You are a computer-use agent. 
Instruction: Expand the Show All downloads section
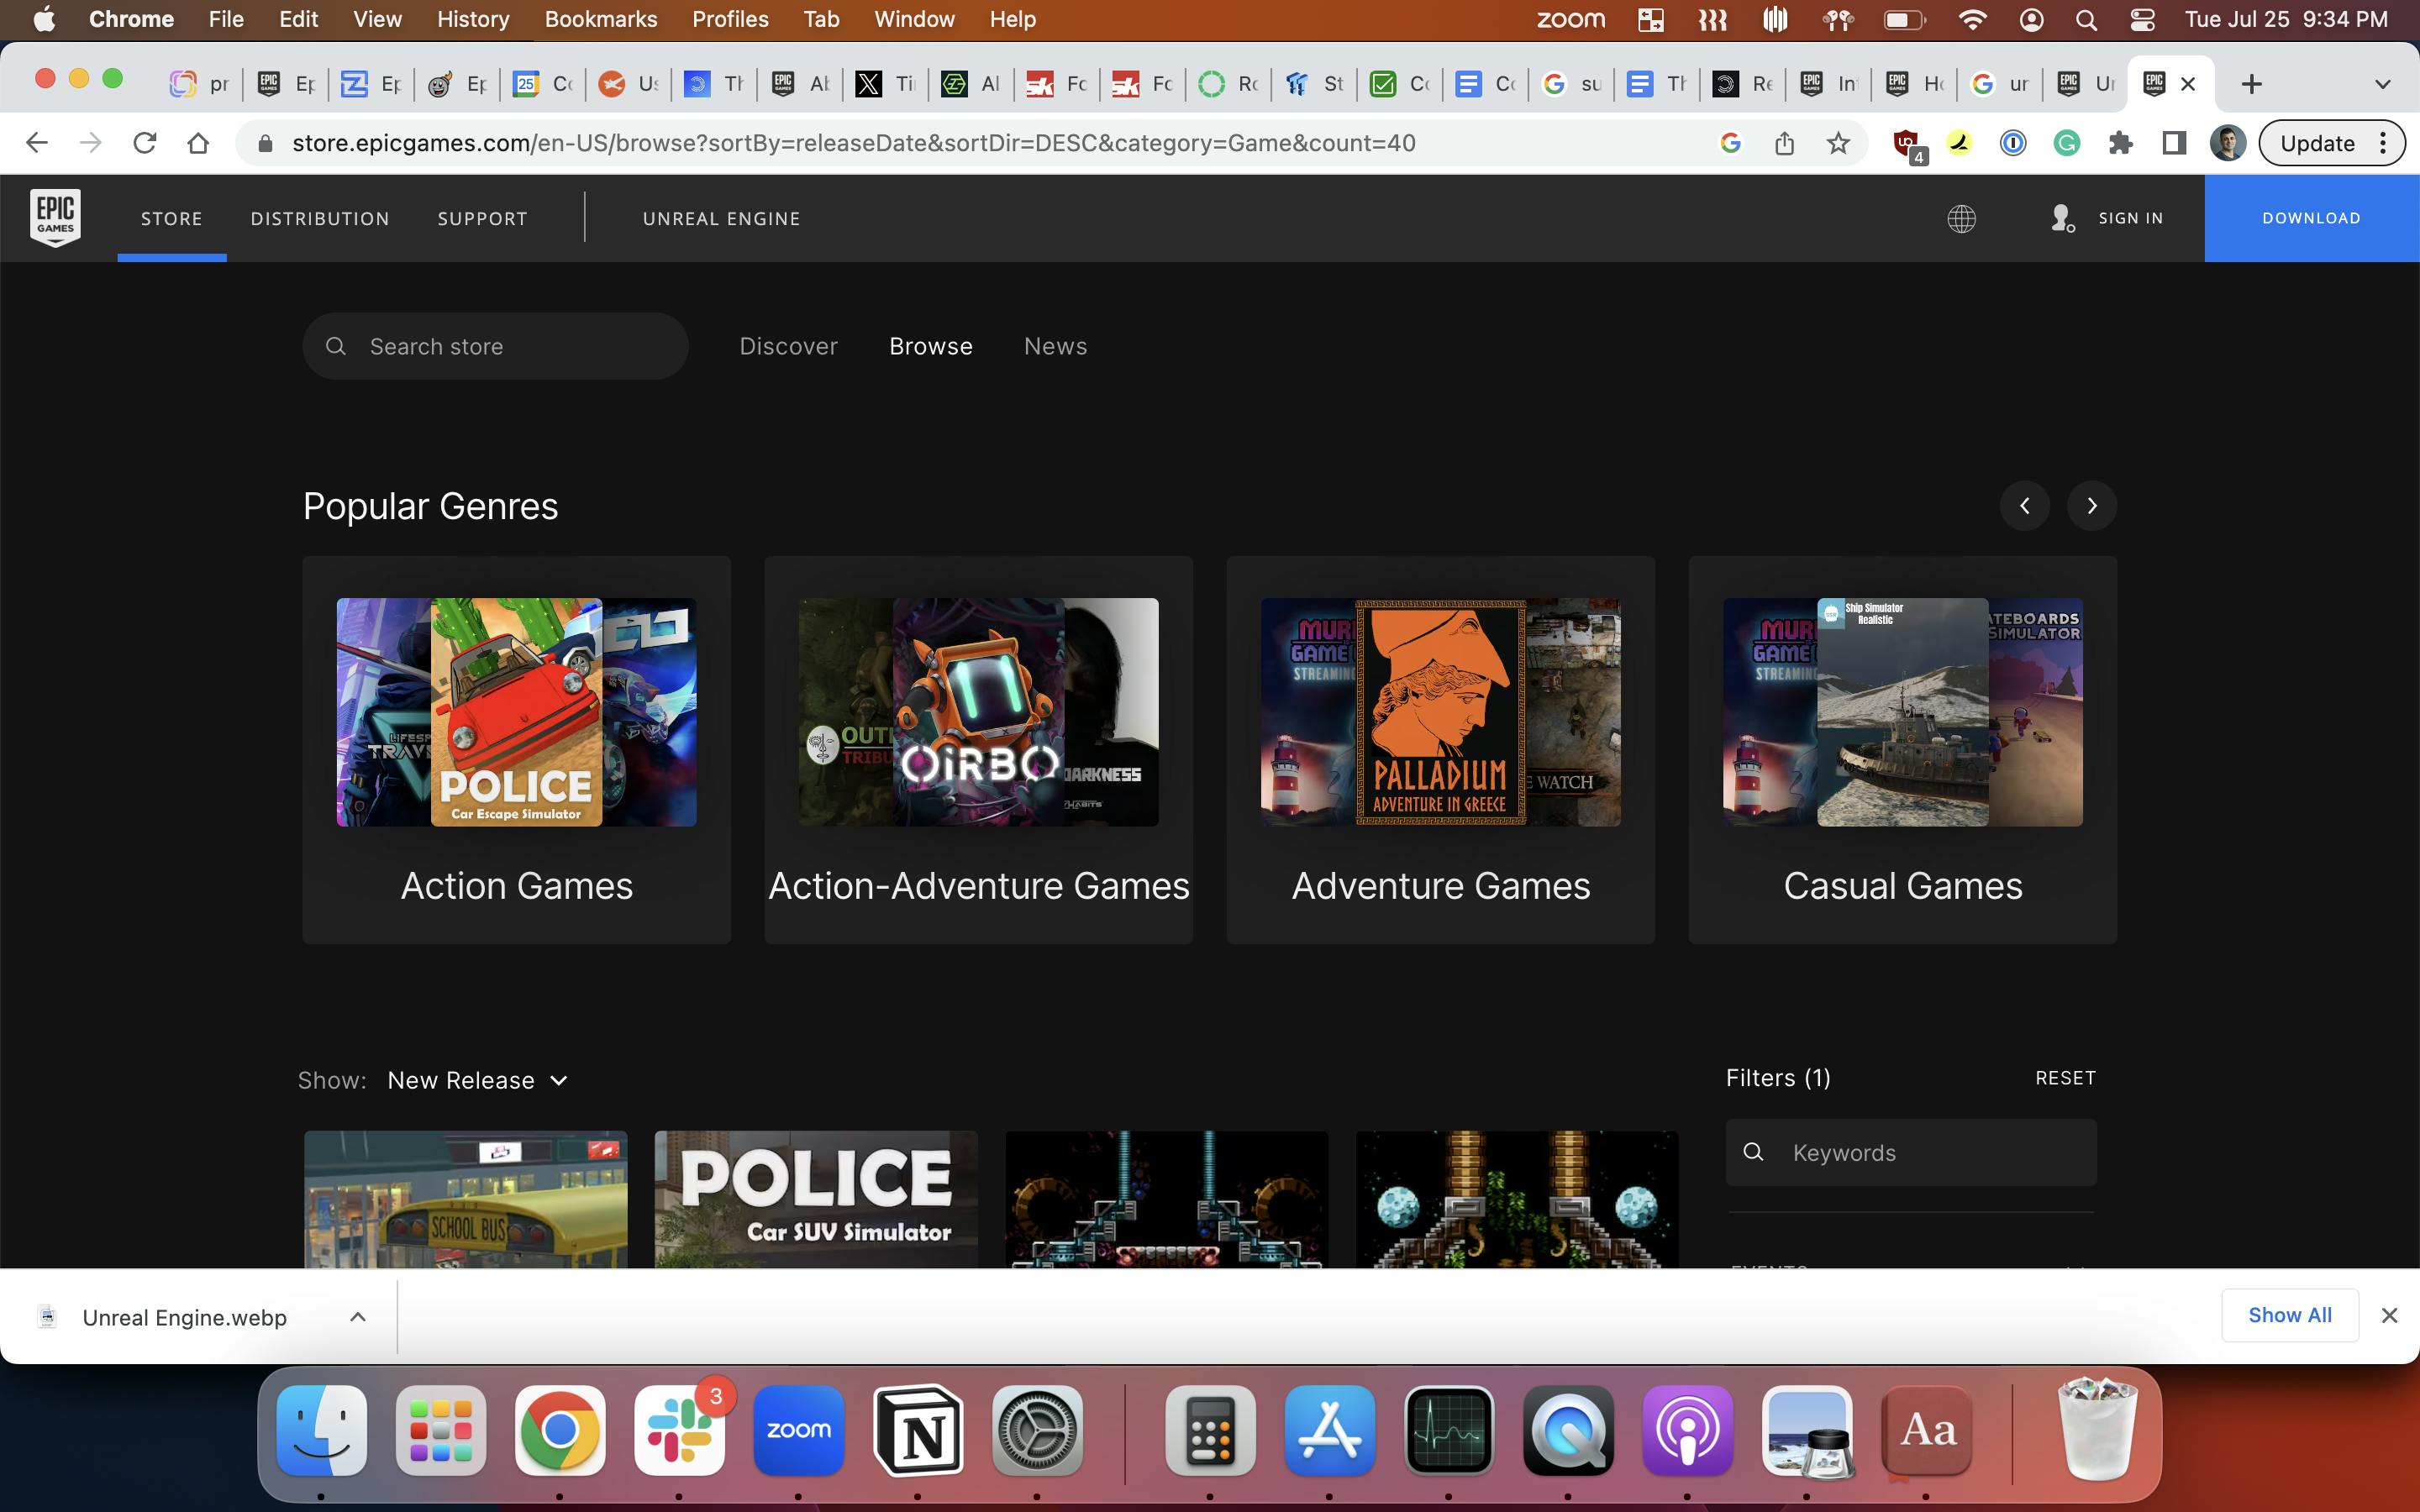[x=2289, y=1315]
